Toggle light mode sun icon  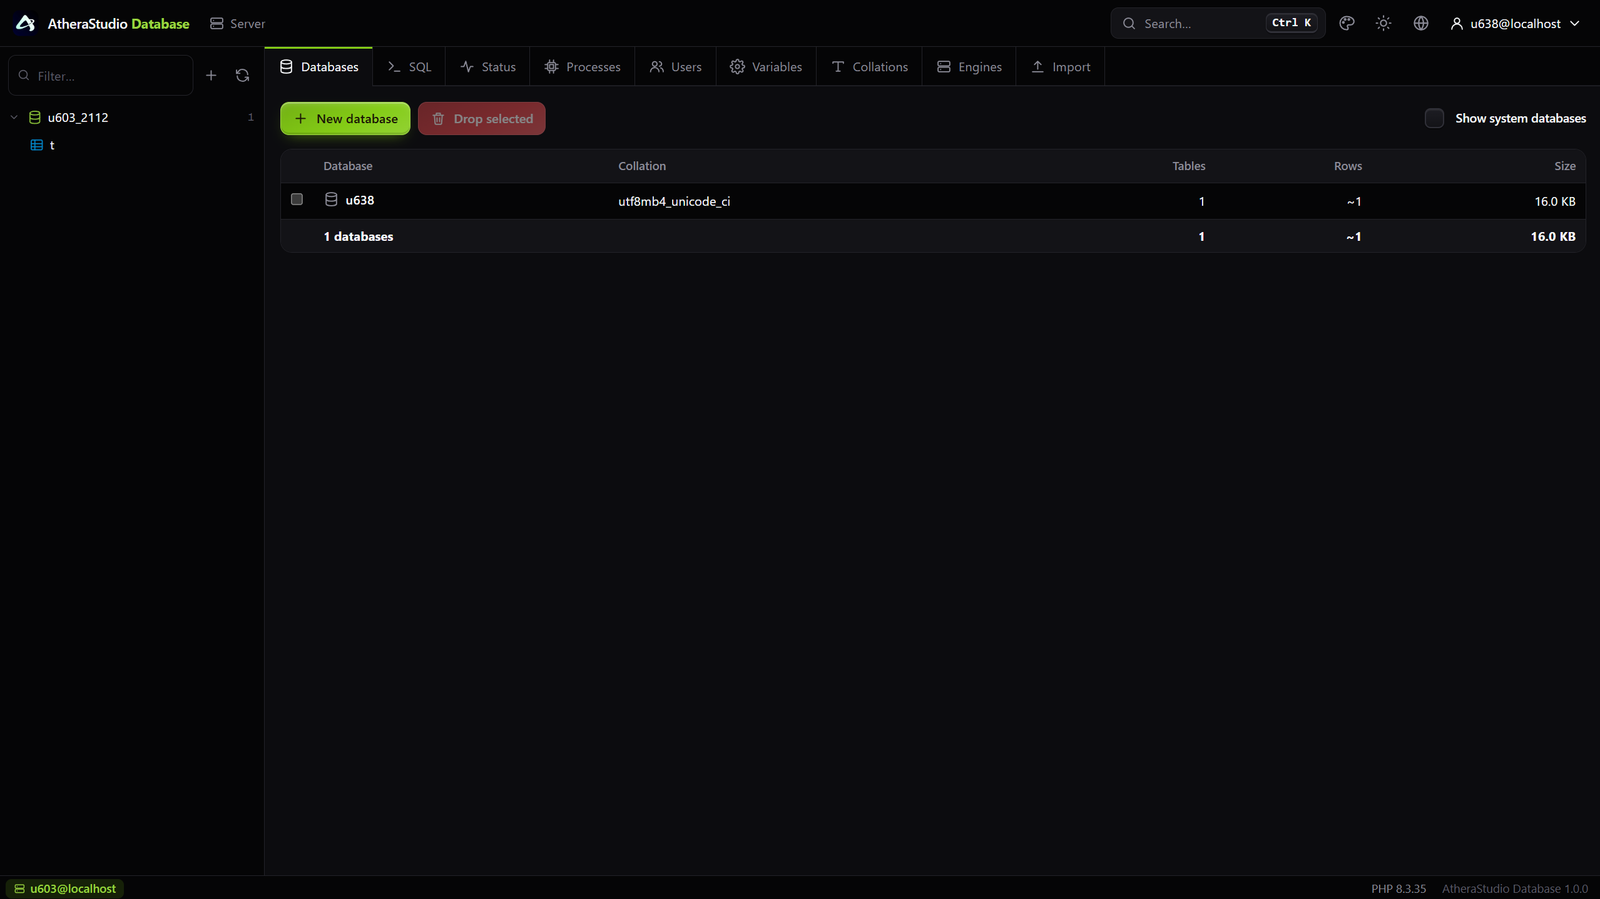(1384, 23)
